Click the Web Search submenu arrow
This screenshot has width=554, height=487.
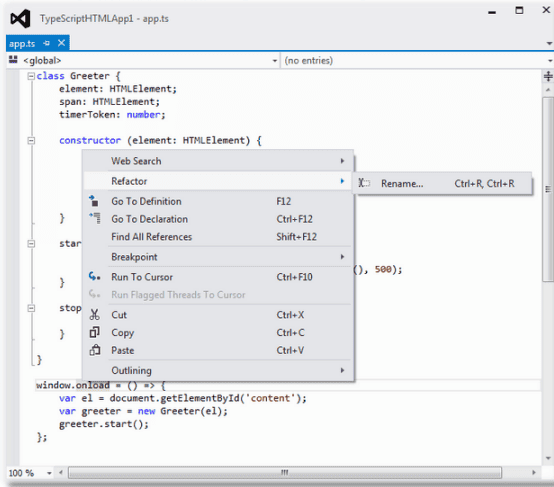point(342,161)
